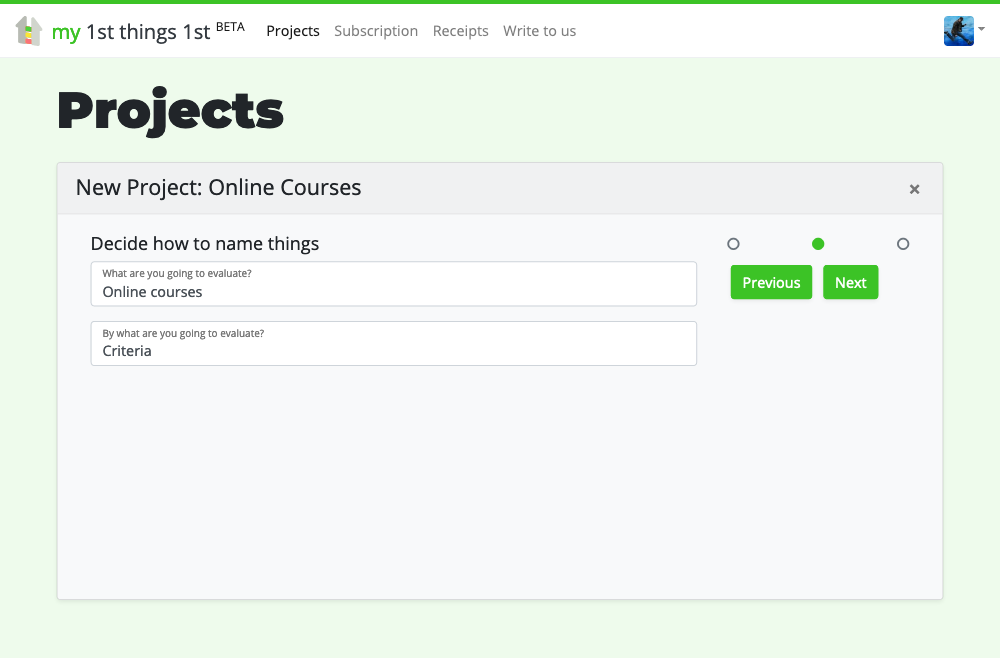Click the BETA label
The width and height of the screenshot is (1000, 658).
[x=230, y=27]
